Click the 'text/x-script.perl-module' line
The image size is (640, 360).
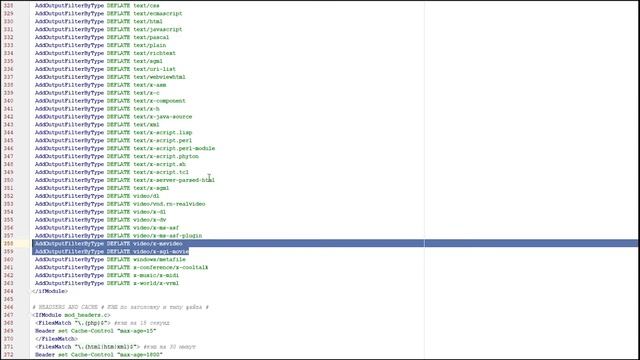[x=125, y=148]
